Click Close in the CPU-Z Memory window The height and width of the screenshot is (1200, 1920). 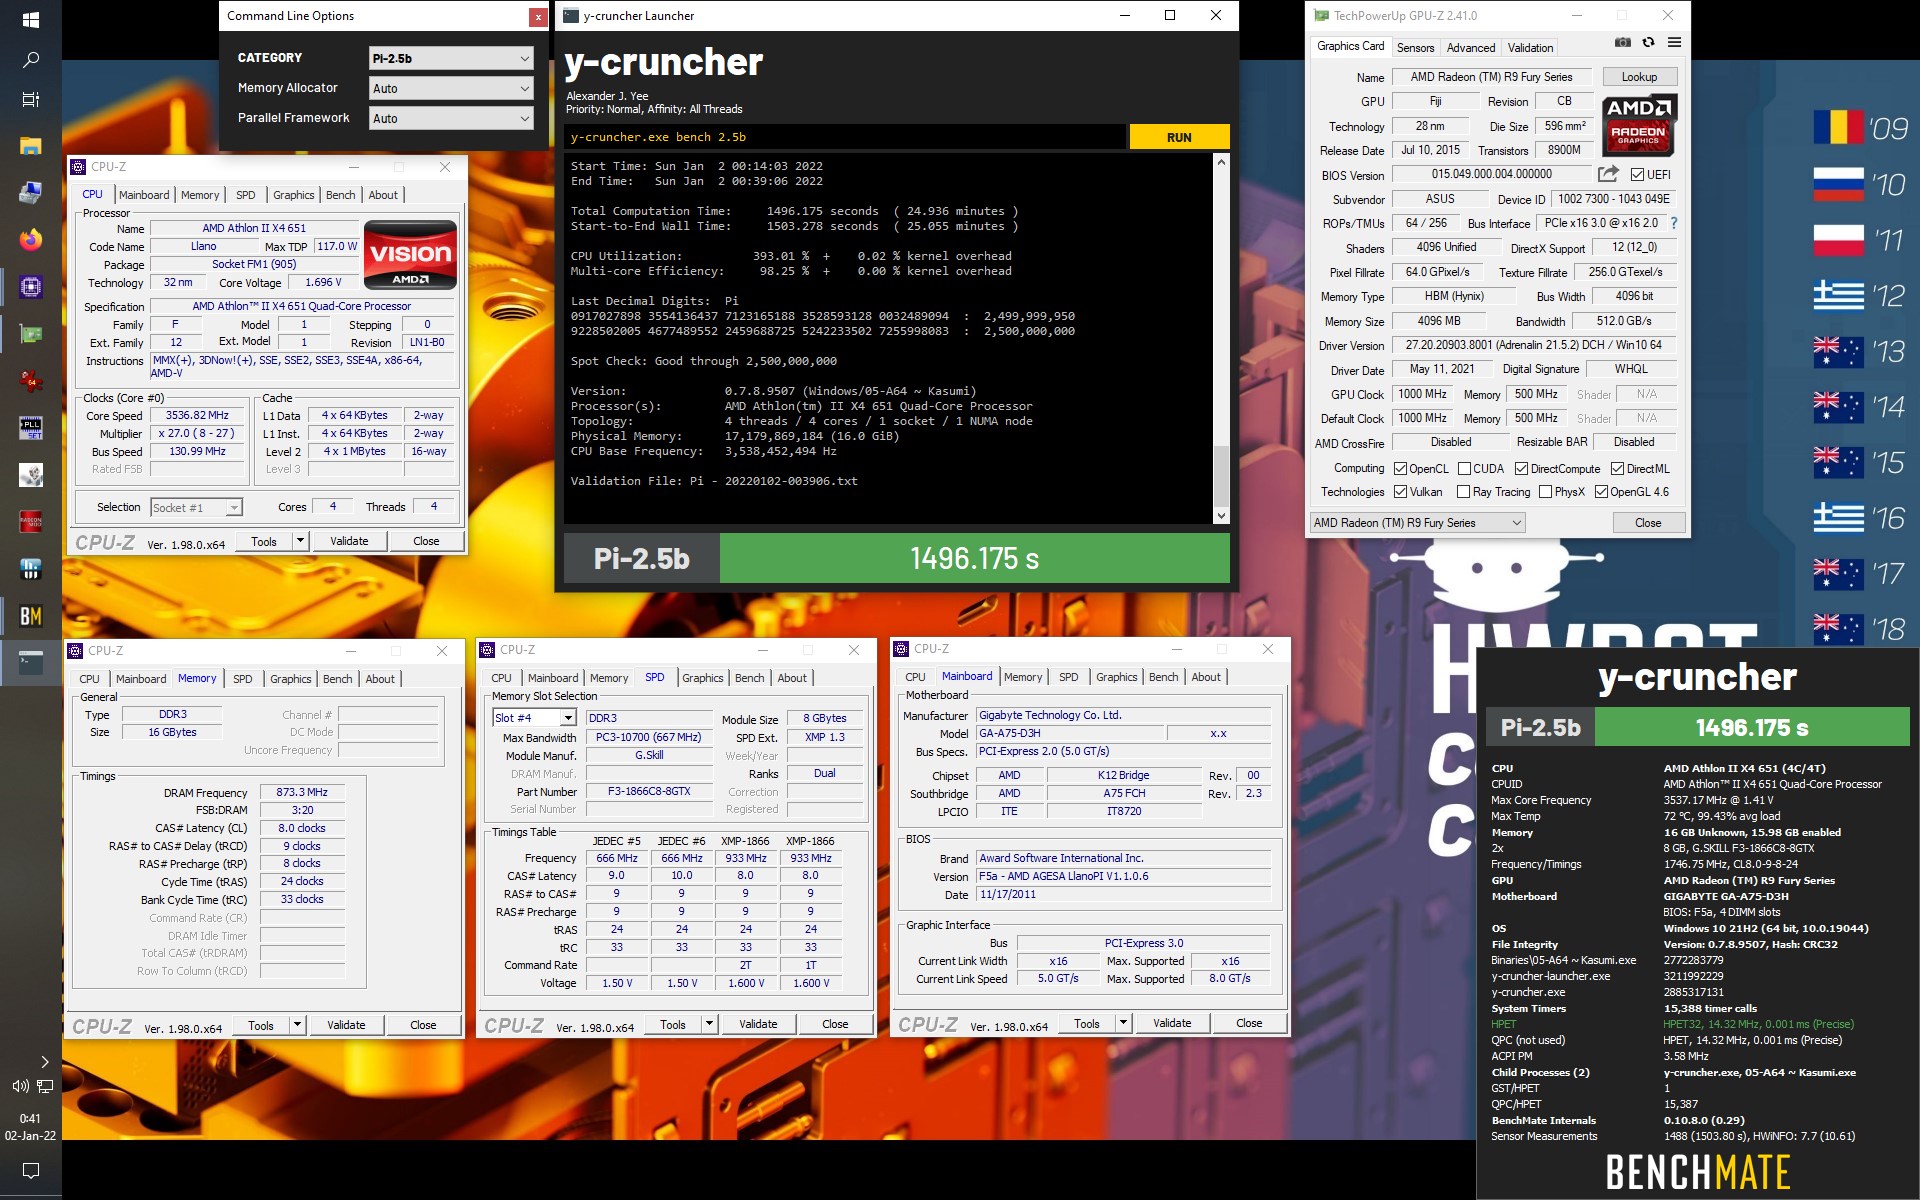[423, 1025]
